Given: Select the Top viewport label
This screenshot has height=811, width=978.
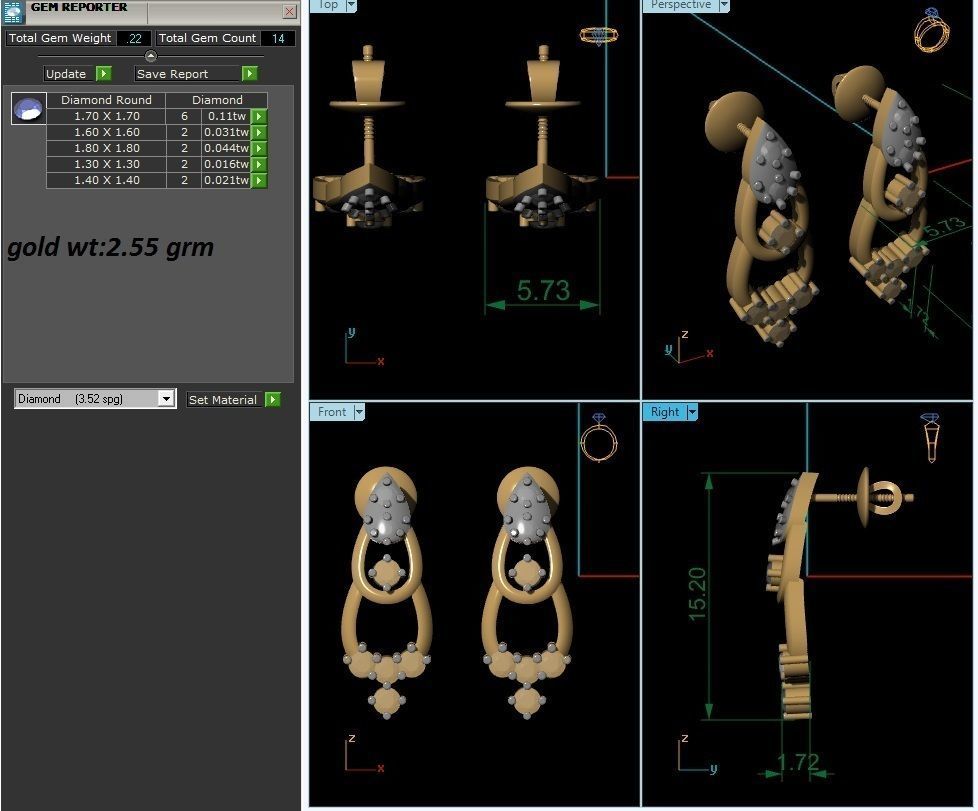Looking at the screenshot, I should 327,5.
